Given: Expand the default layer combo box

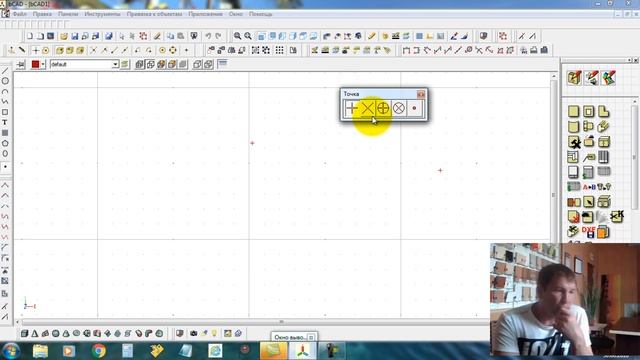Looking at the screenshot, I should [x=115, y=64].
